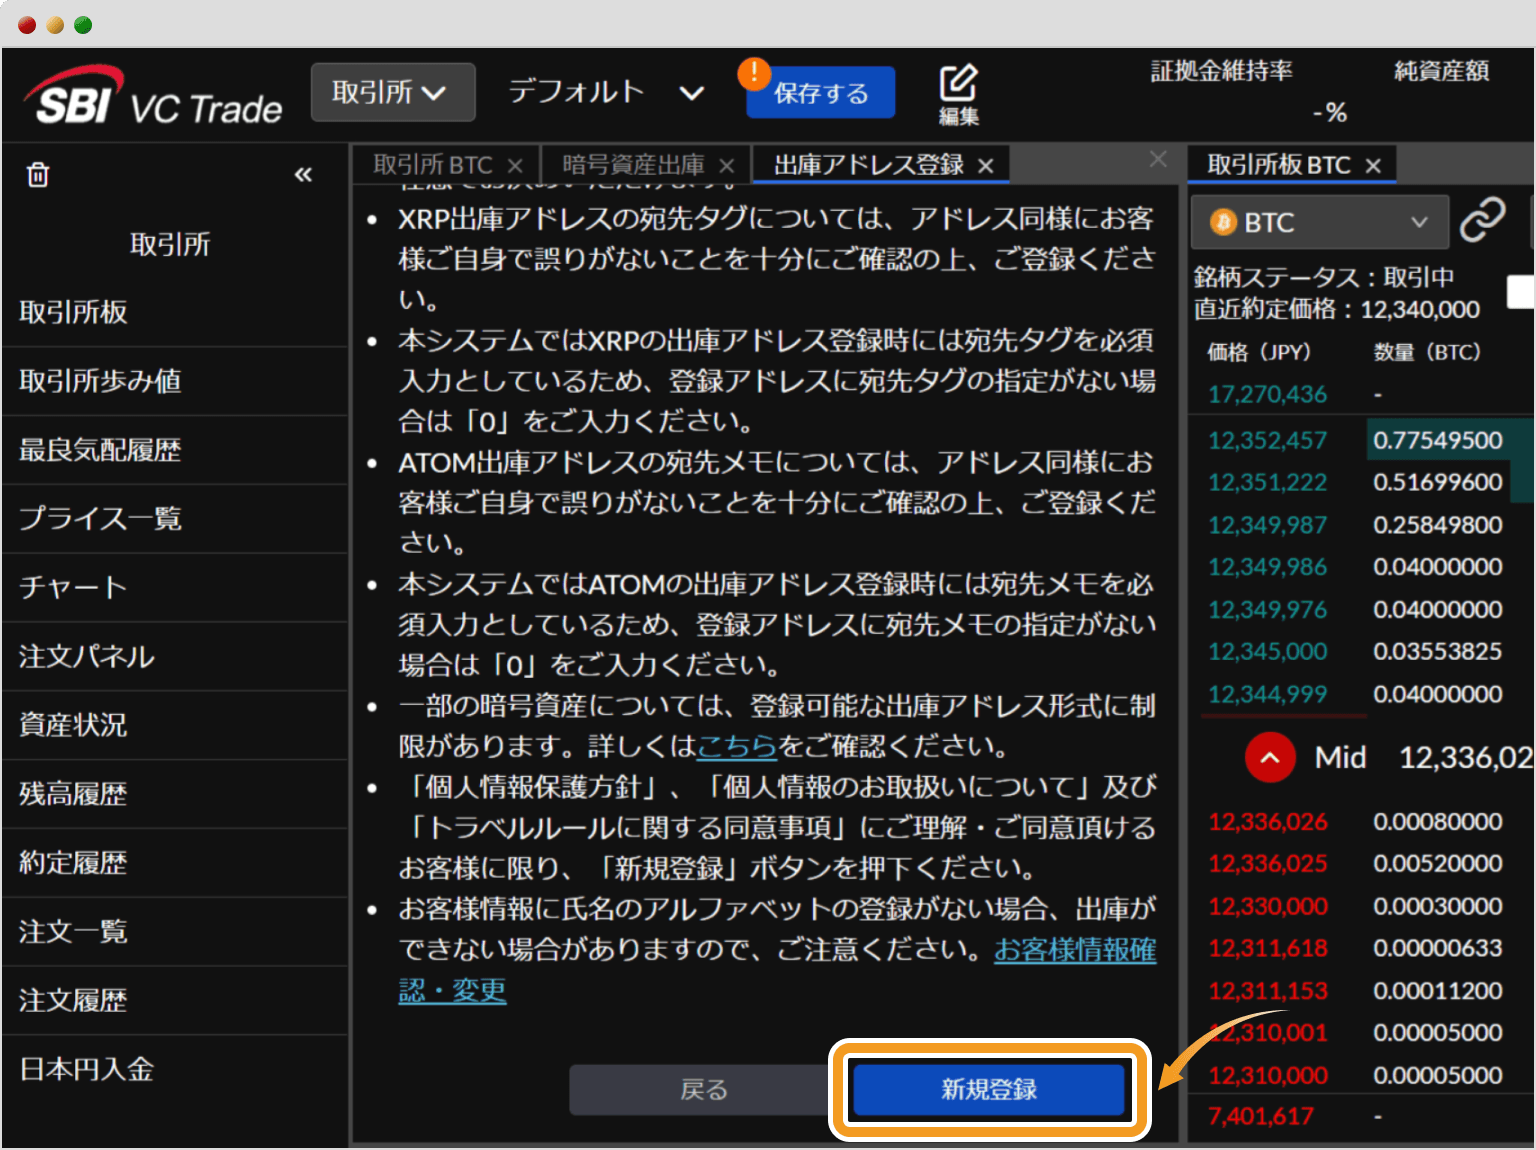The height and width of the screenshot is (1150, 1536).
Task: Click the 証拠金維持率 label
Action: click(1221, 71)
